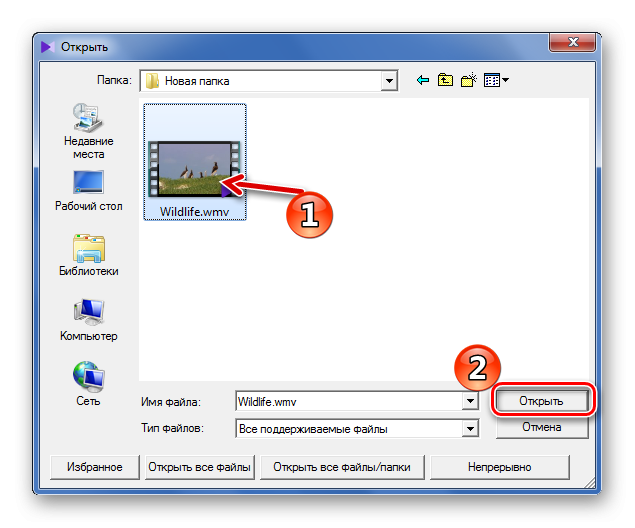Go up one folder level
The image size is (635, 528).
(x=445, y=80)
